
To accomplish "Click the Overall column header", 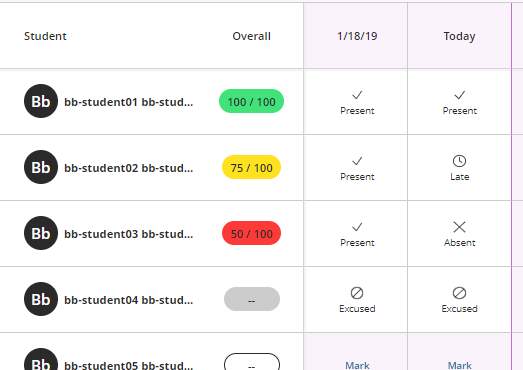I will point(251,36).
